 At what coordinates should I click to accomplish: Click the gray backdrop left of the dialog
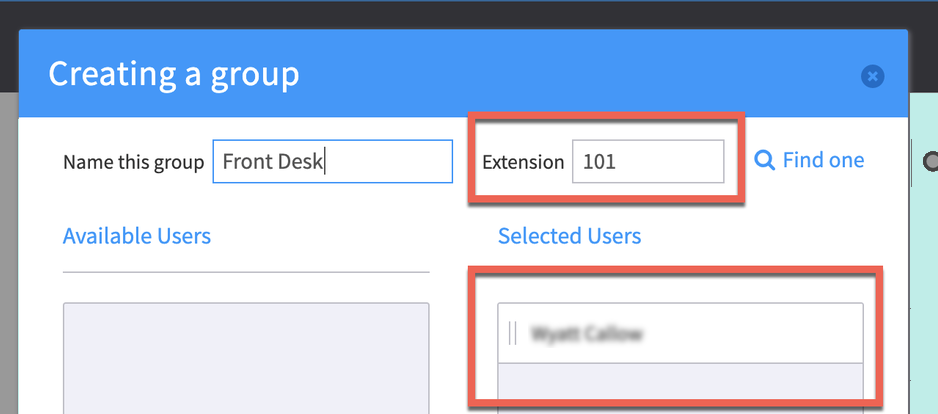tap(9, 250)
